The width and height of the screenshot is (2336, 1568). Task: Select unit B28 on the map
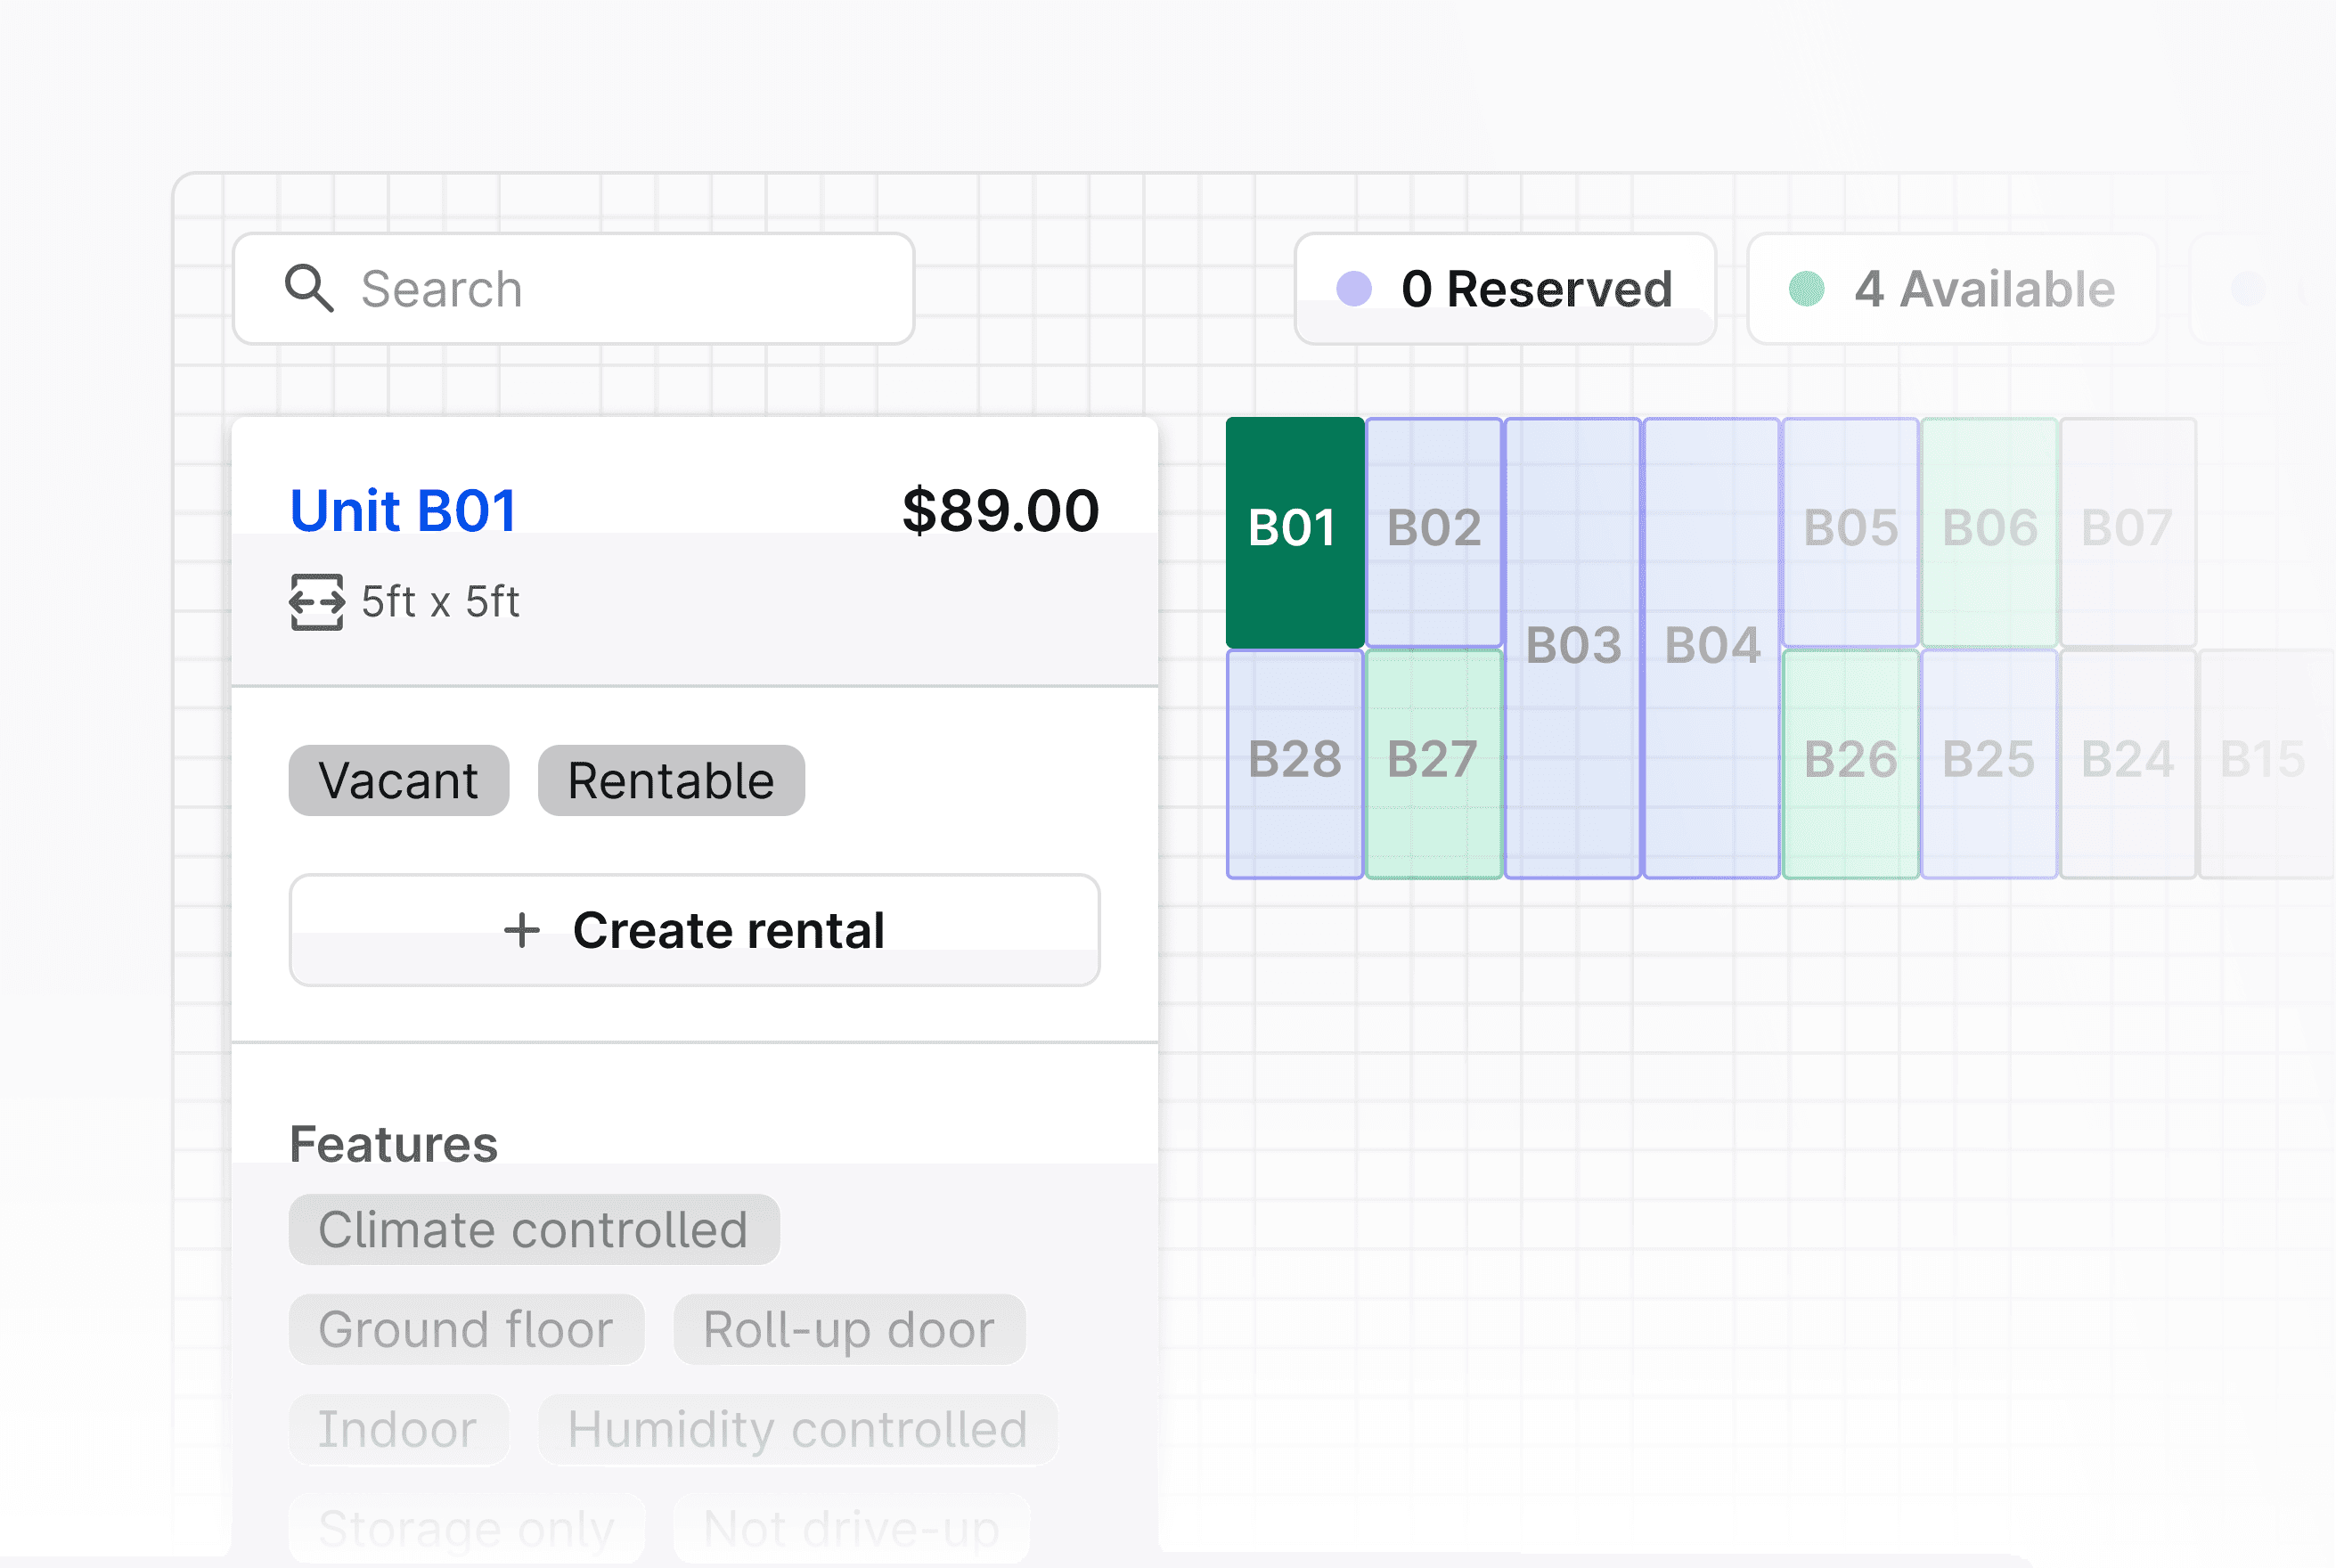coord(1294,762)
